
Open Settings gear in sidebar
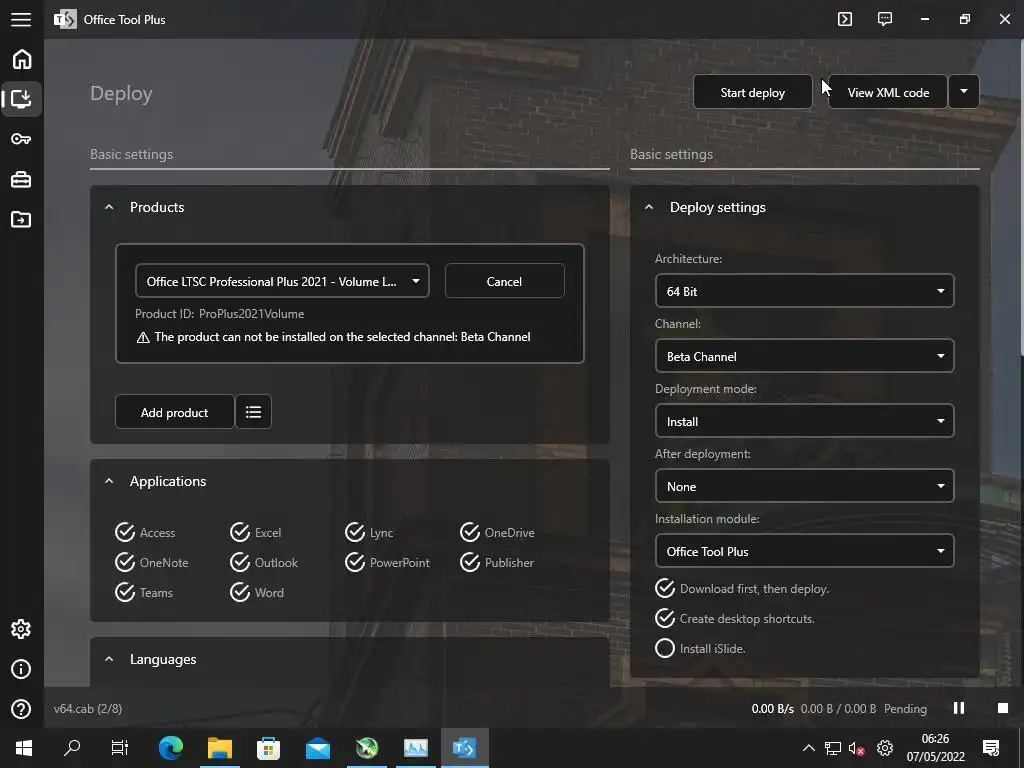(x=22, y=629)
